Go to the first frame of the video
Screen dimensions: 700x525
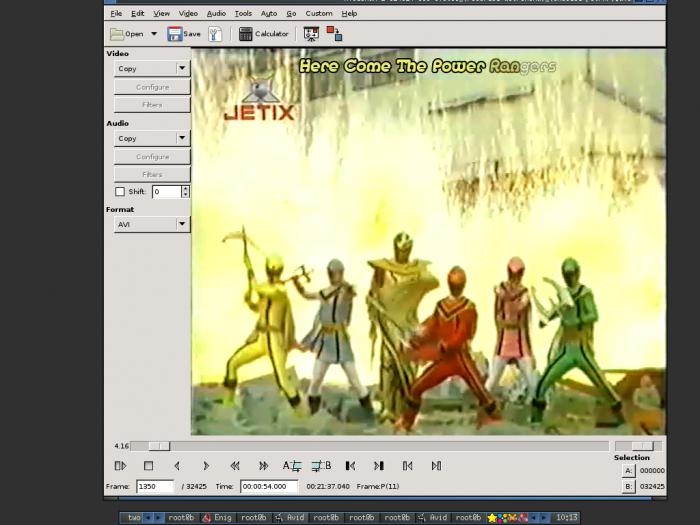pyautogui.click(x=408, y=466)
